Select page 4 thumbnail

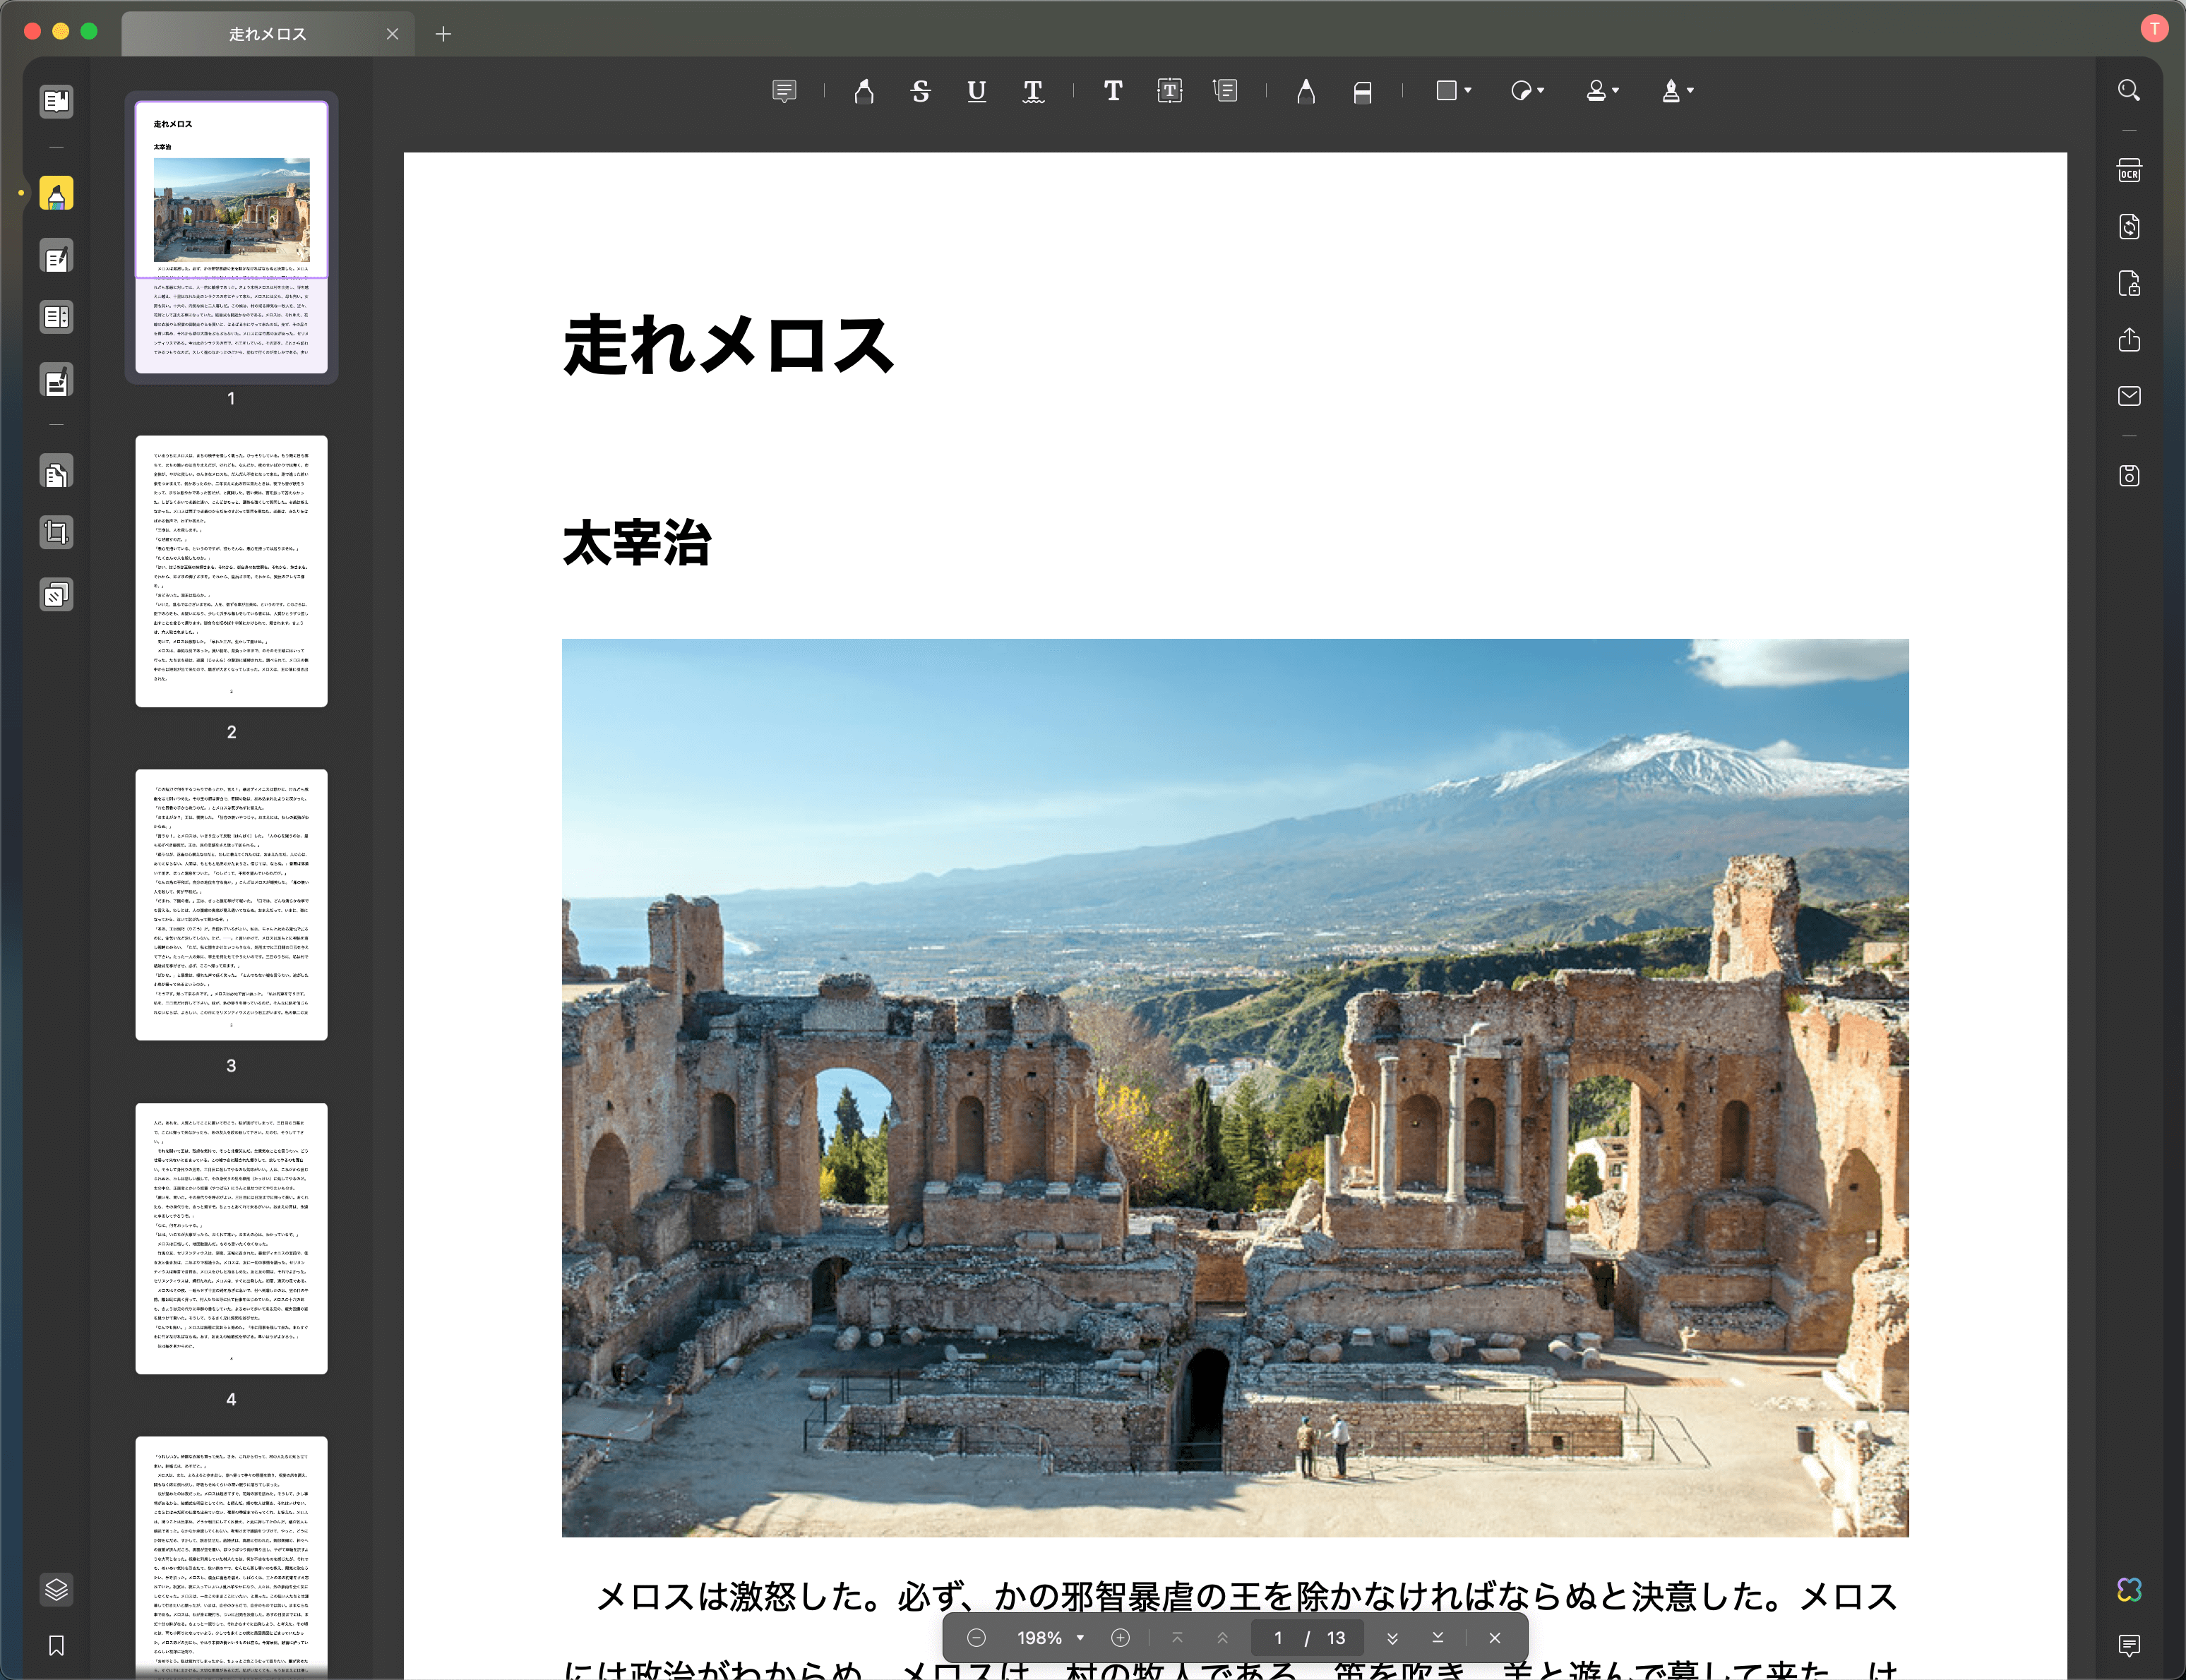click(231, 1239)
